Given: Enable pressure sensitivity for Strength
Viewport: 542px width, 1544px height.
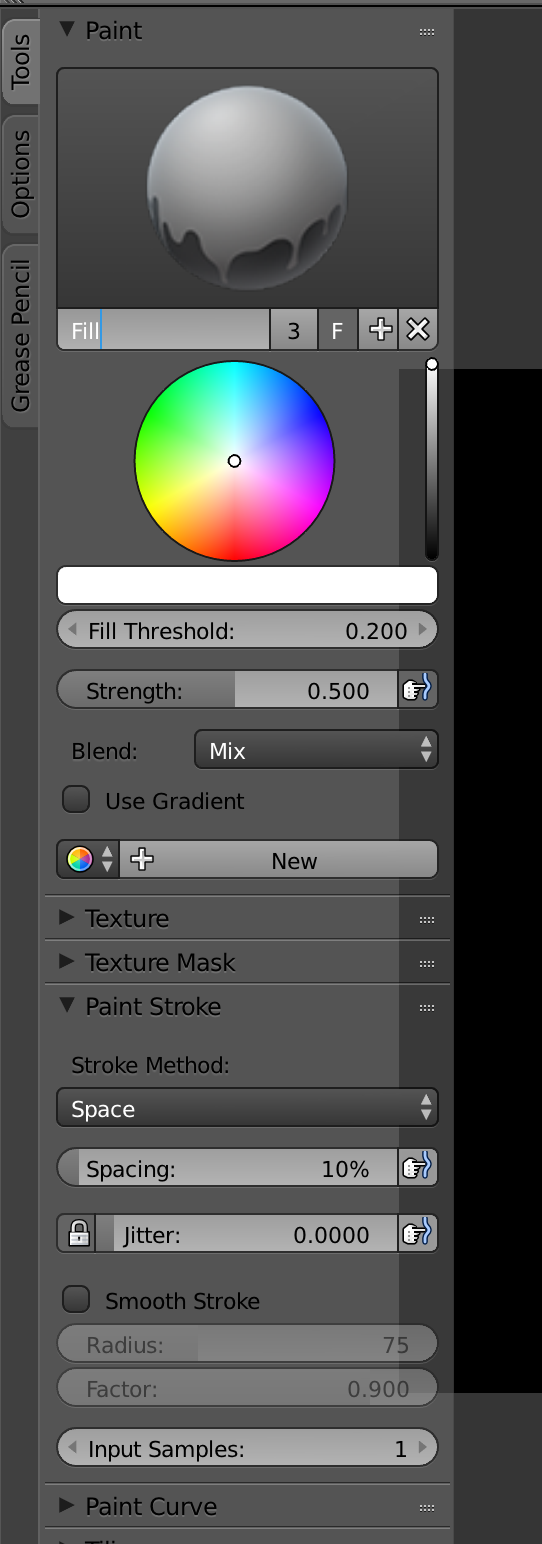Looking at the screenshot, I should point(418,690).
